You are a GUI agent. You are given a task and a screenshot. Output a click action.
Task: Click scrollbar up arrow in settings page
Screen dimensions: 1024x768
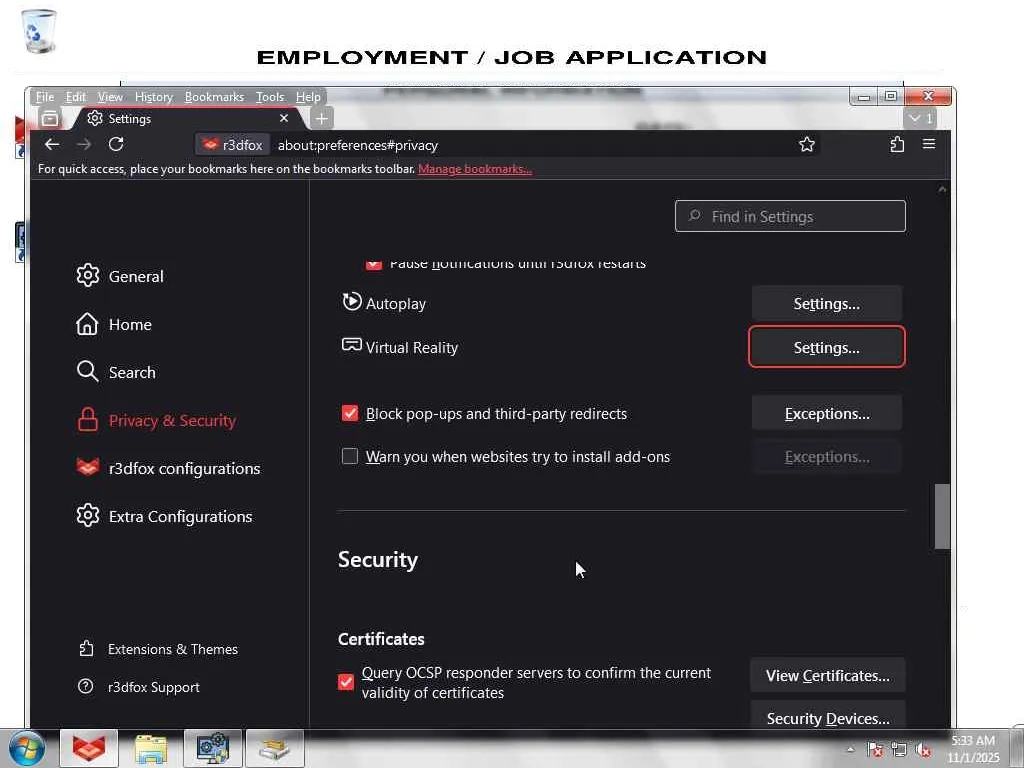(942, 189)
